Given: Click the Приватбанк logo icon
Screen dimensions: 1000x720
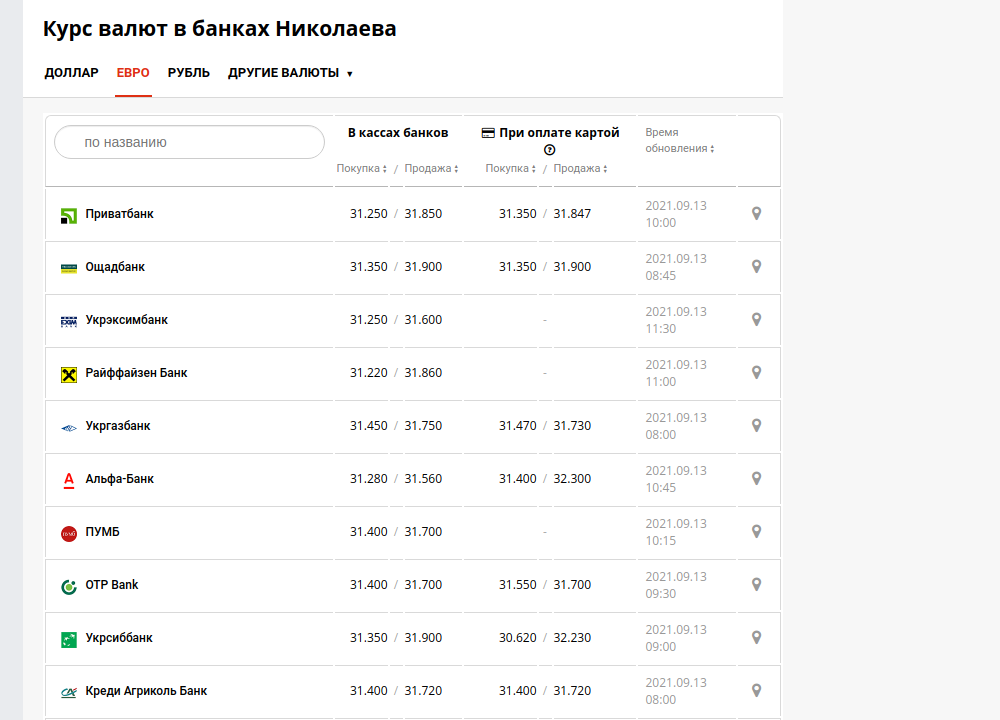Looking at the screenshot, I should [x=69, y=216].
